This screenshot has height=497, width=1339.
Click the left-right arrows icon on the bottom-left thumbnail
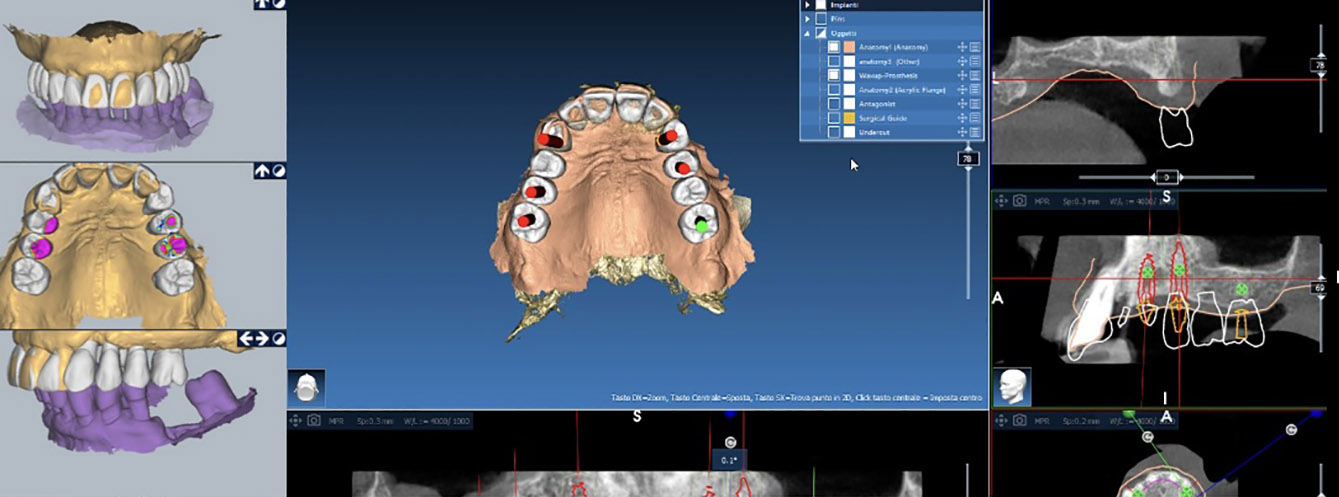click(254, 339)
